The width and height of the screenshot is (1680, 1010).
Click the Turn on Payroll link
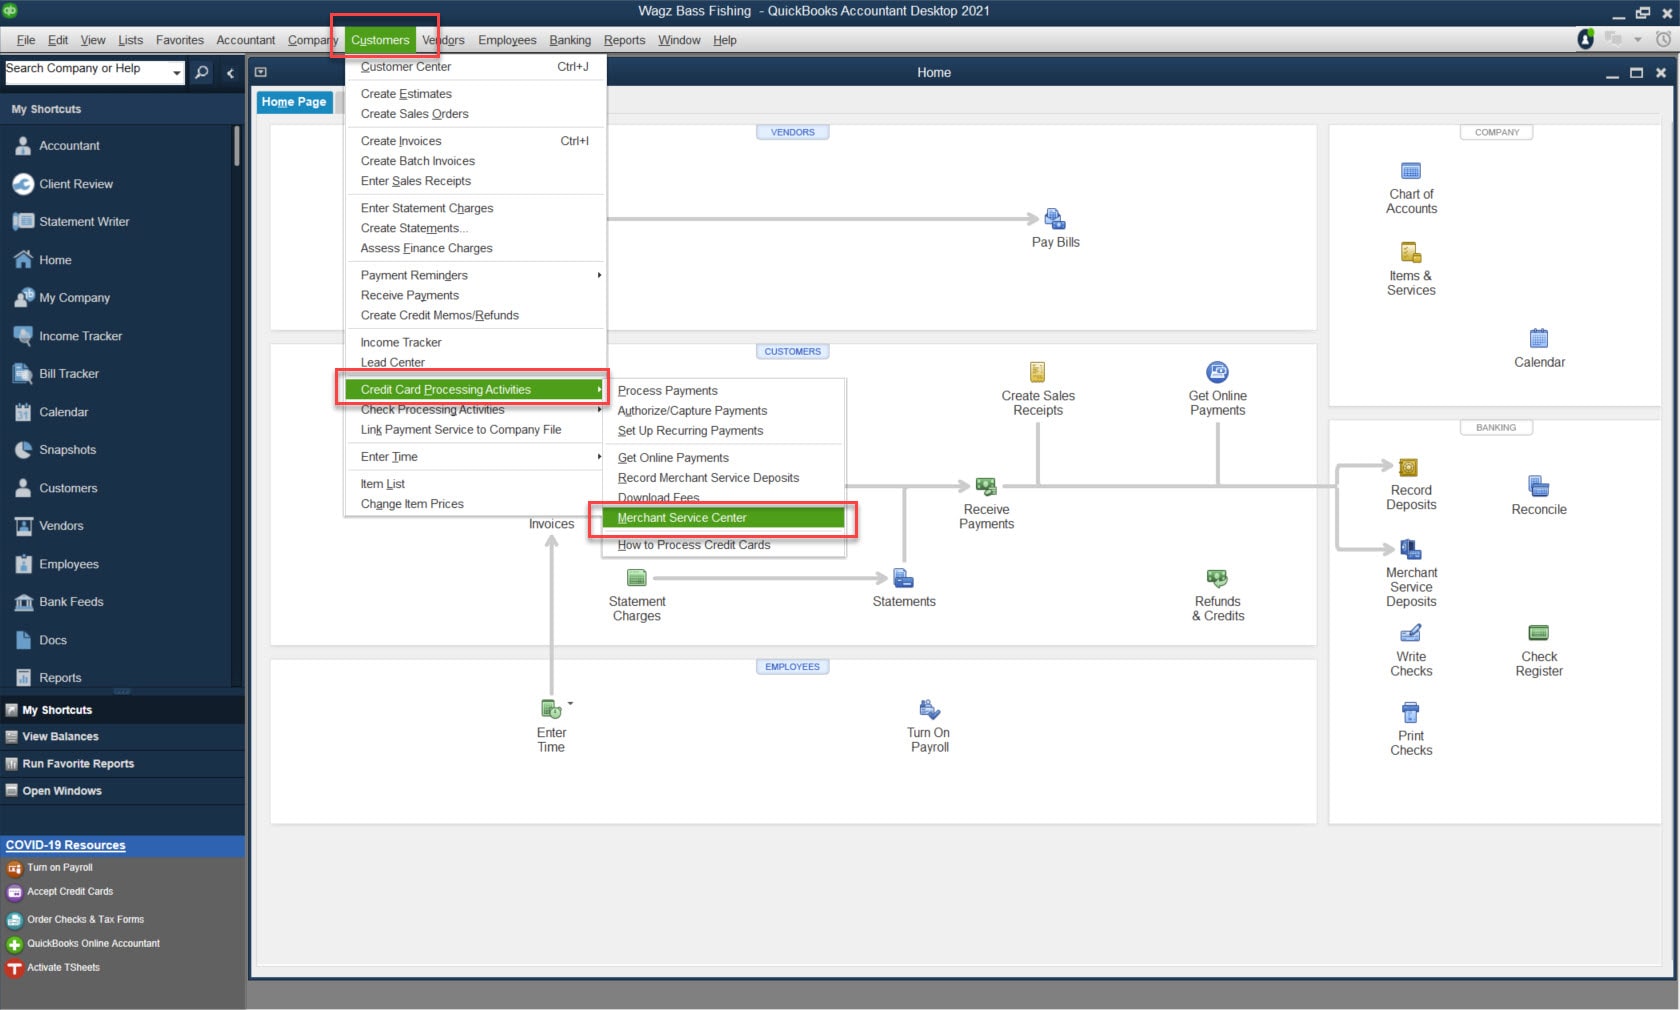59,868
